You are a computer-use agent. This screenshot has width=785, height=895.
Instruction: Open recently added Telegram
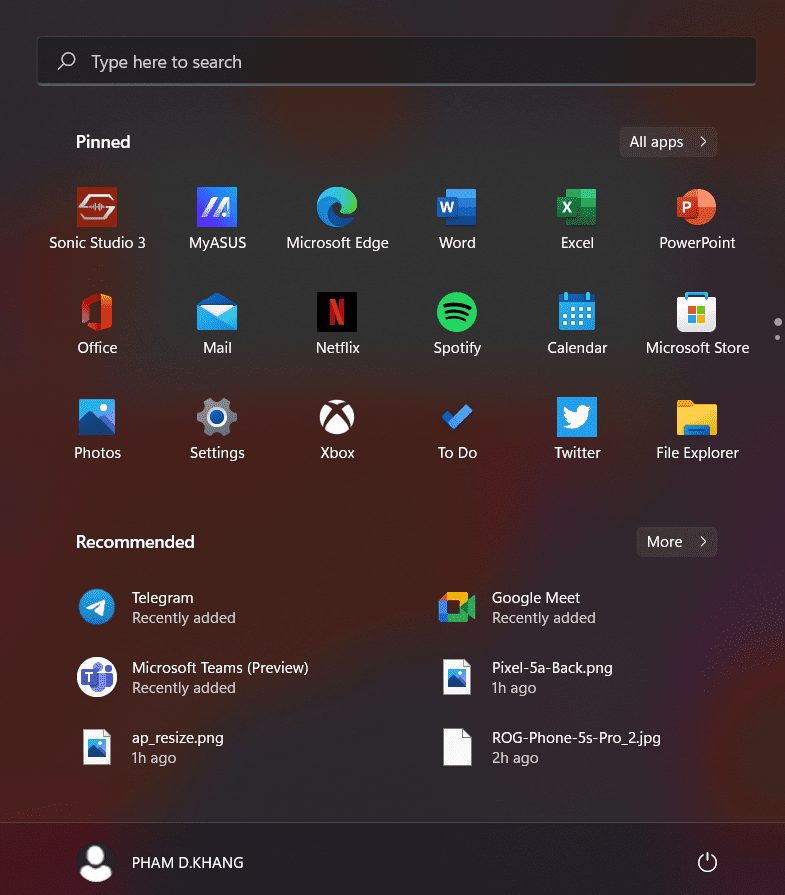pyautogui.click(x=157, y=607)
